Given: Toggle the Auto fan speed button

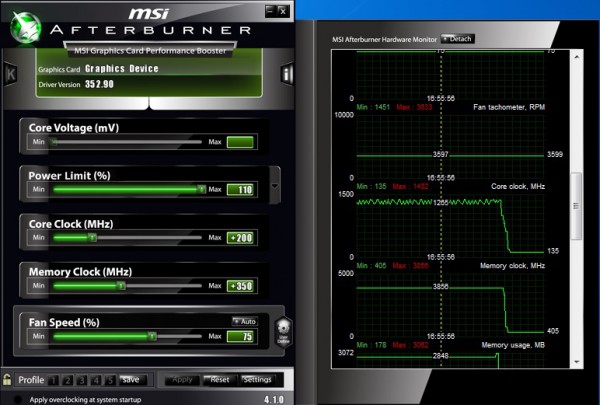Looking at the screenshot, I should [x=245, y=322].
